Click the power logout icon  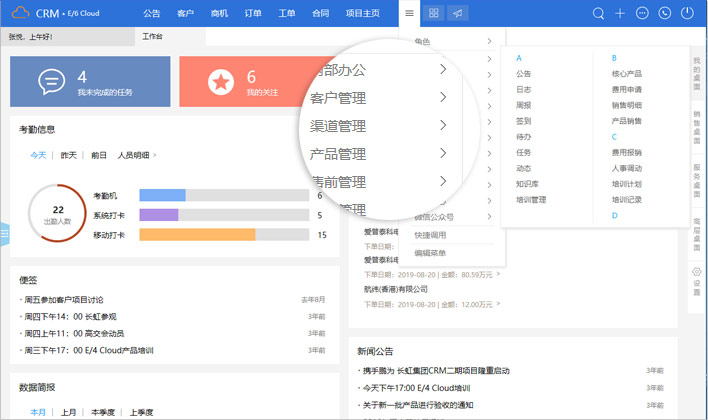pyautogui.click(x=687, y=13)
